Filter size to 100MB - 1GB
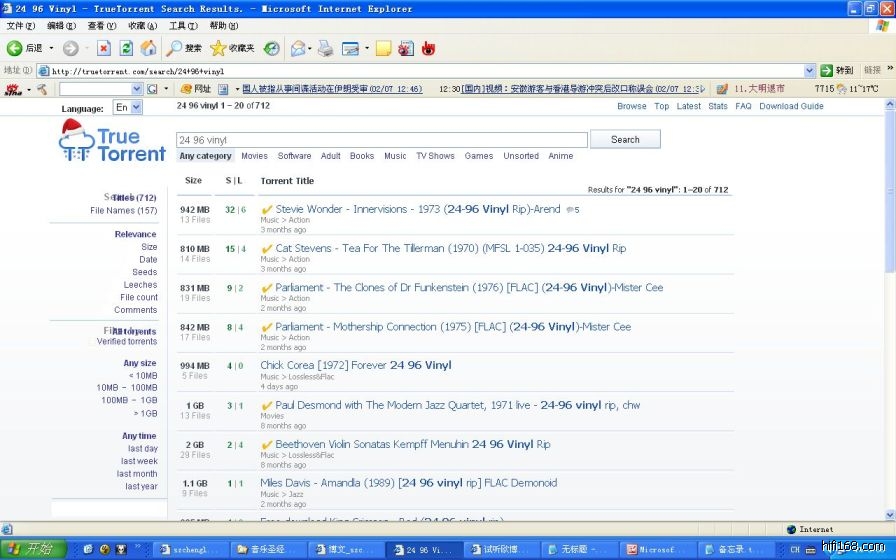The height and width of the screenshot is (560, 896). click(129, 401)
